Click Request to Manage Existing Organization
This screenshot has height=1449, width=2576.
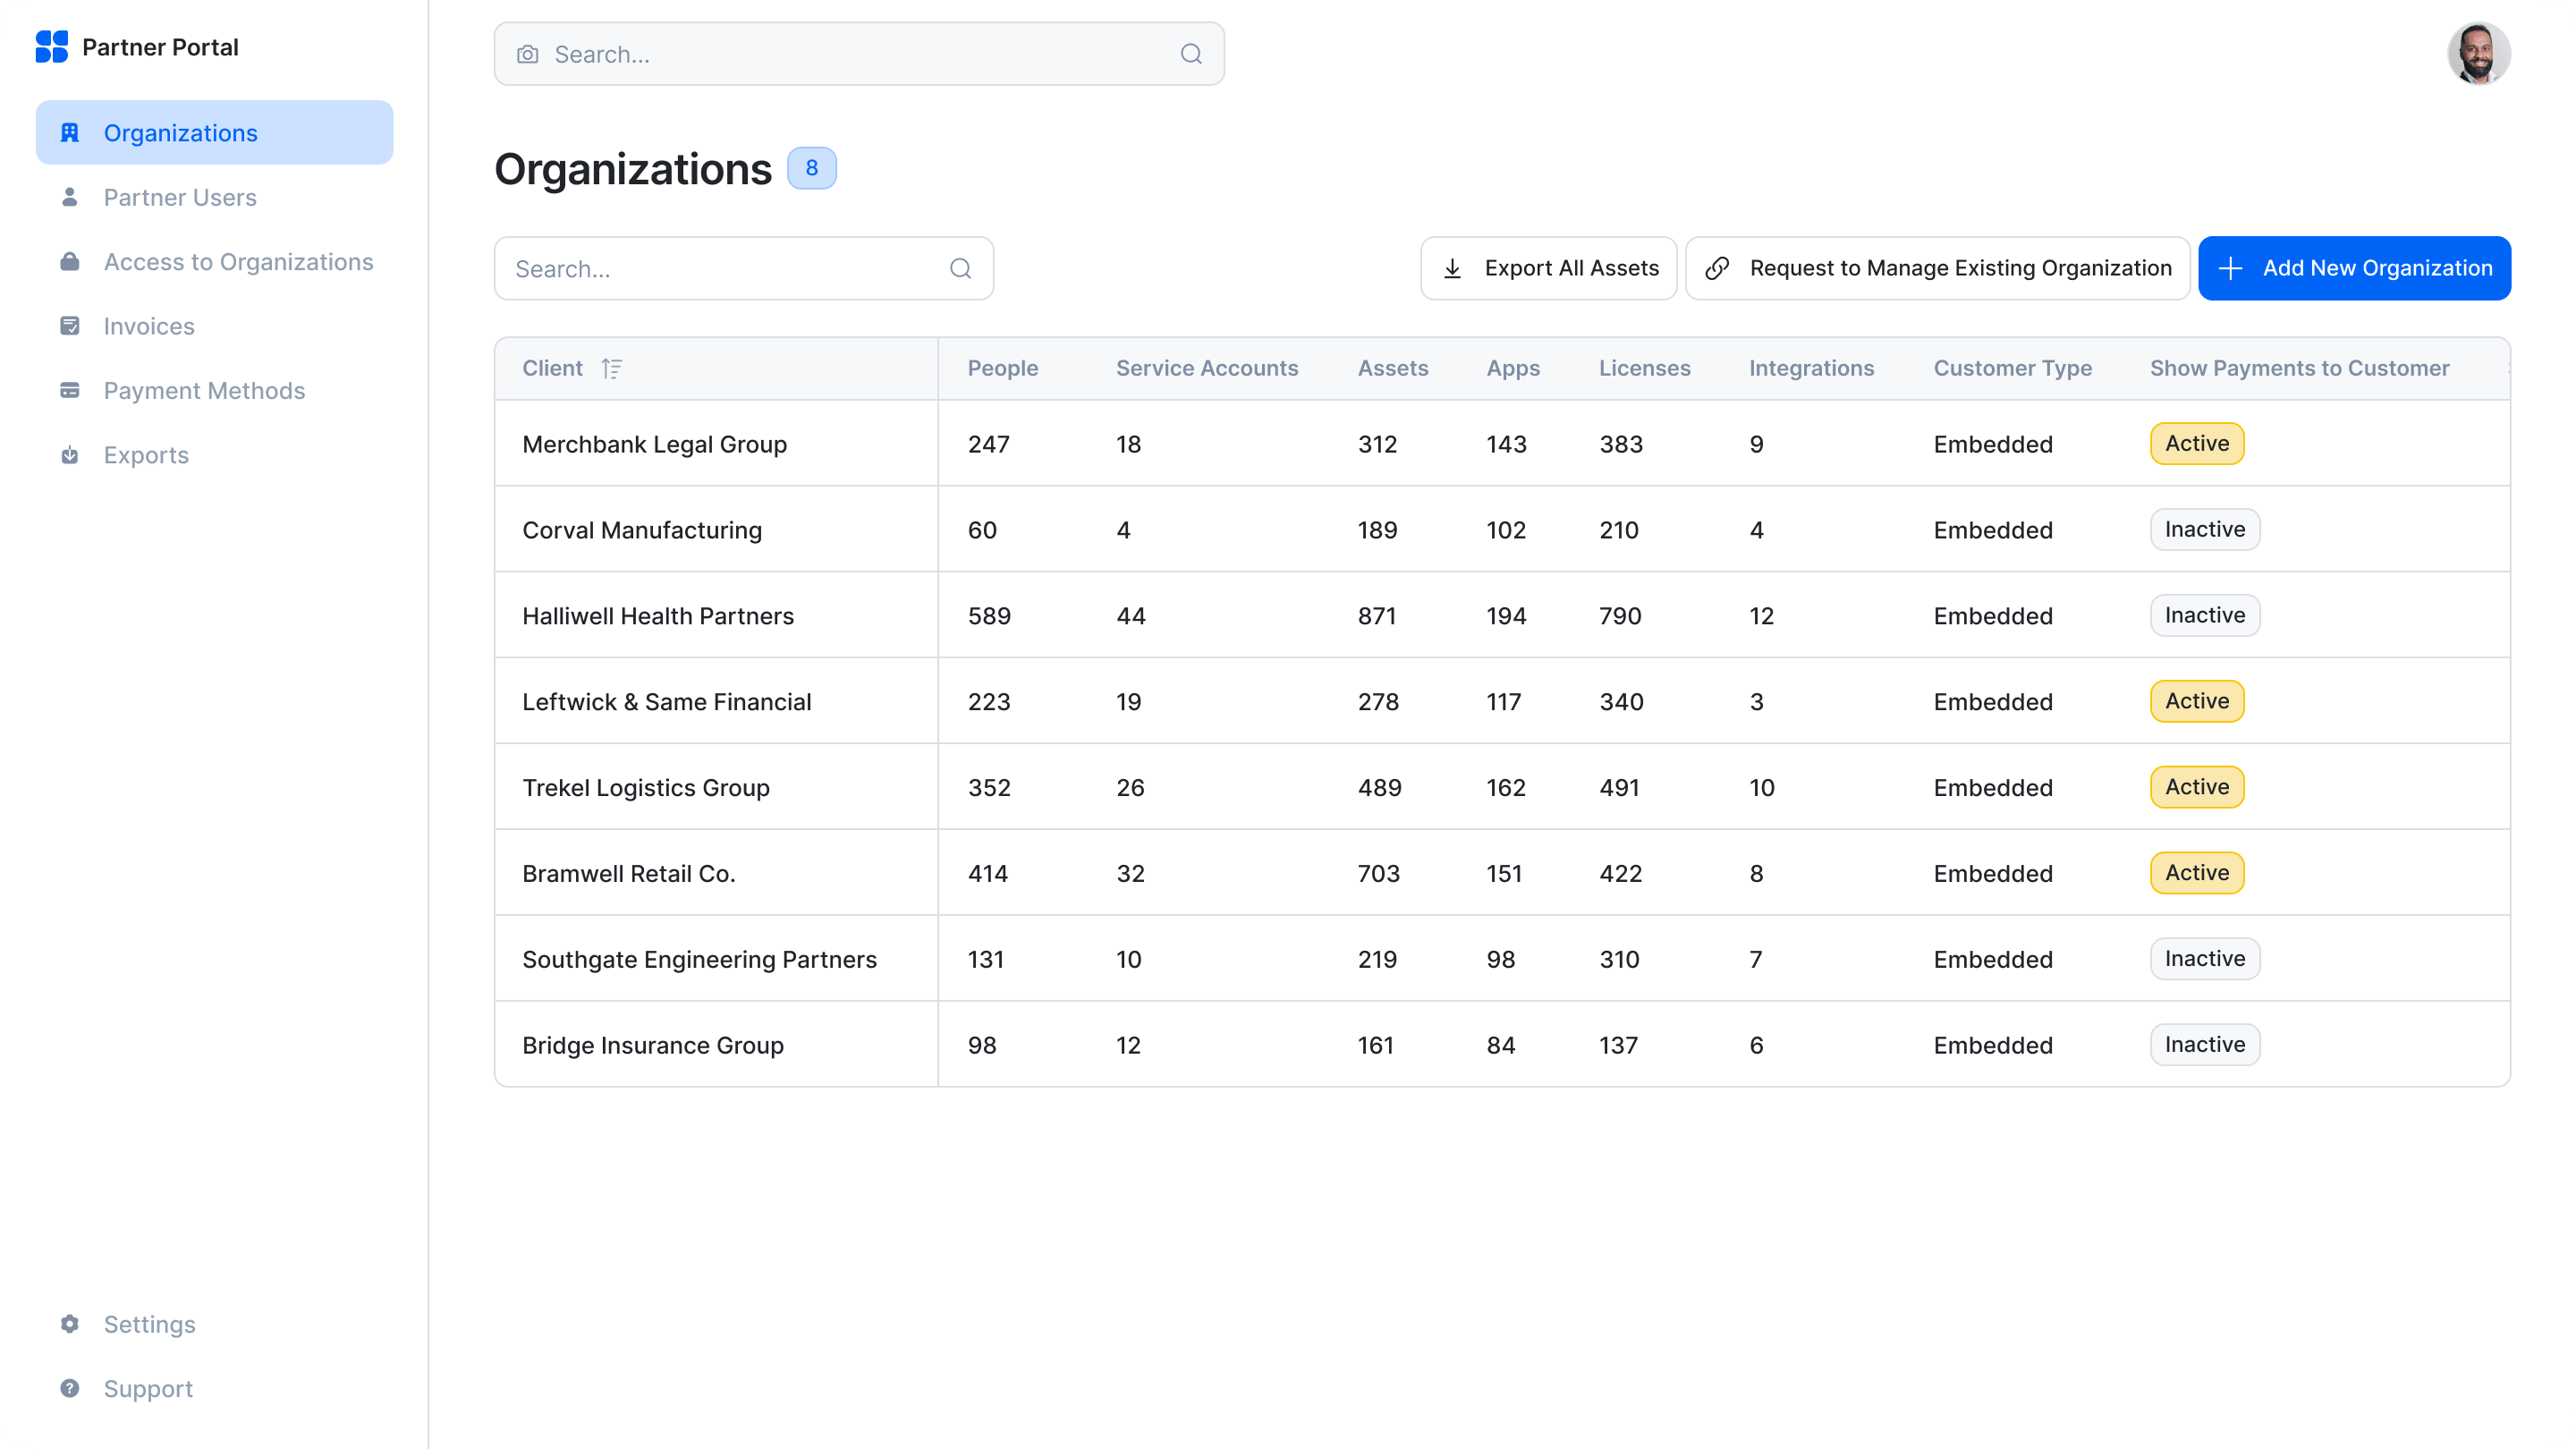tap(1938, 268)
